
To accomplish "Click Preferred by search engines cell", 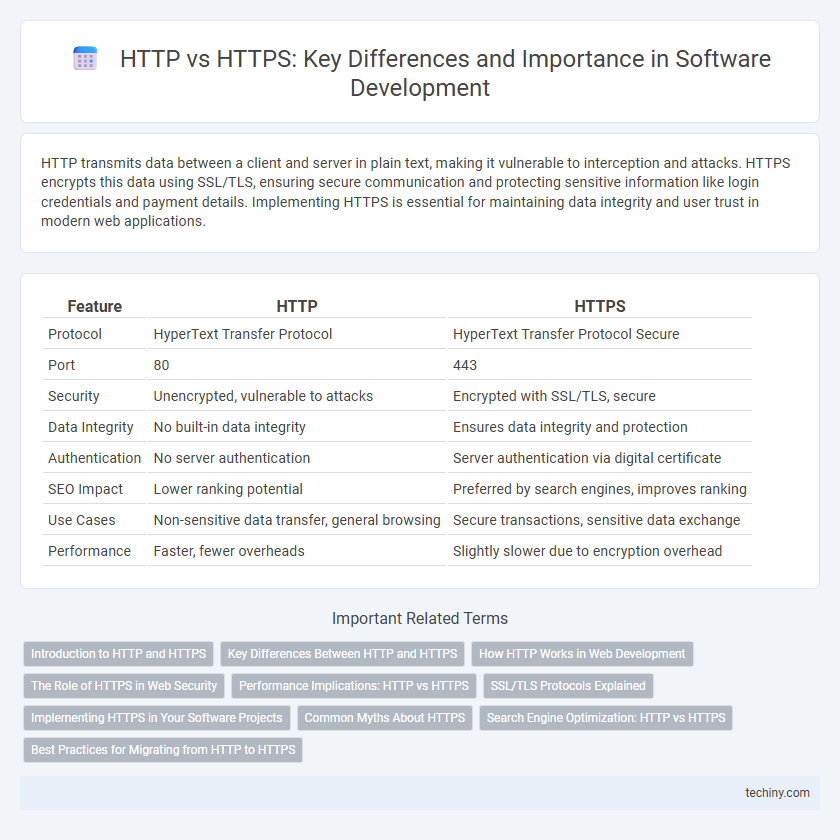I will [600, 490].
